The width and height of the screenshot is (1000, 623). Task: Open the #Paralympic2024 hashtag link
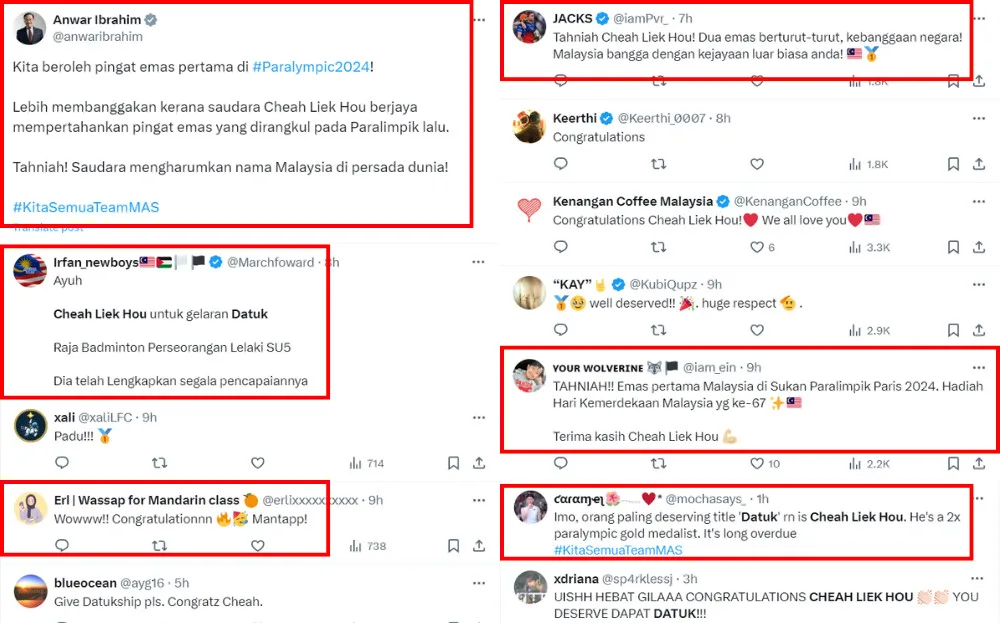pyautogui.click(x=311, y=67)
